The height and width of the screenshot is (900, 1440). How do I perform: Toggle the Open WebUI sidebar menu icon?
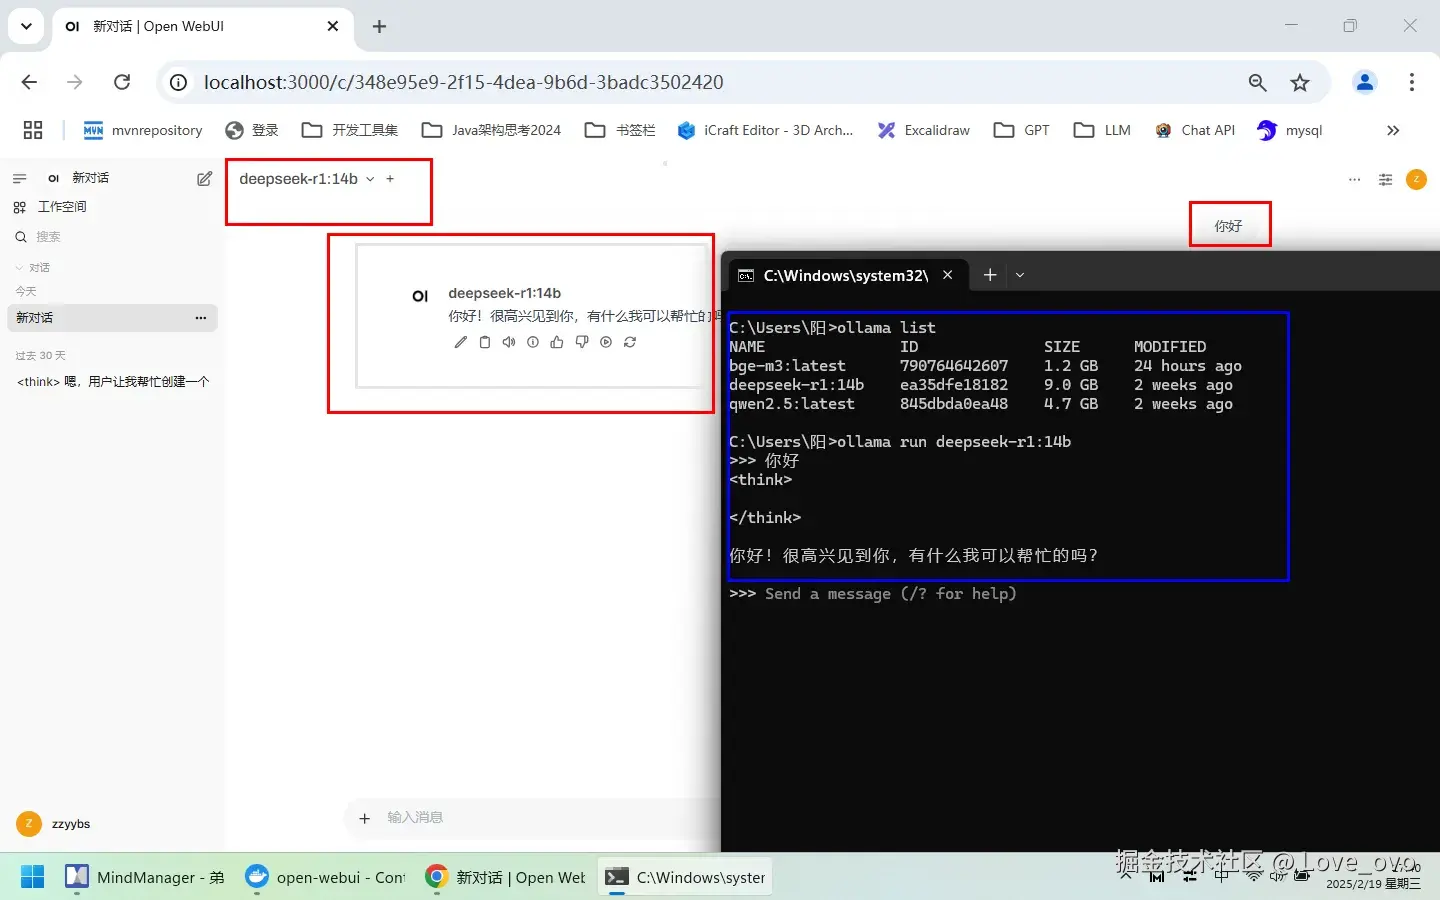click(19, 178)
